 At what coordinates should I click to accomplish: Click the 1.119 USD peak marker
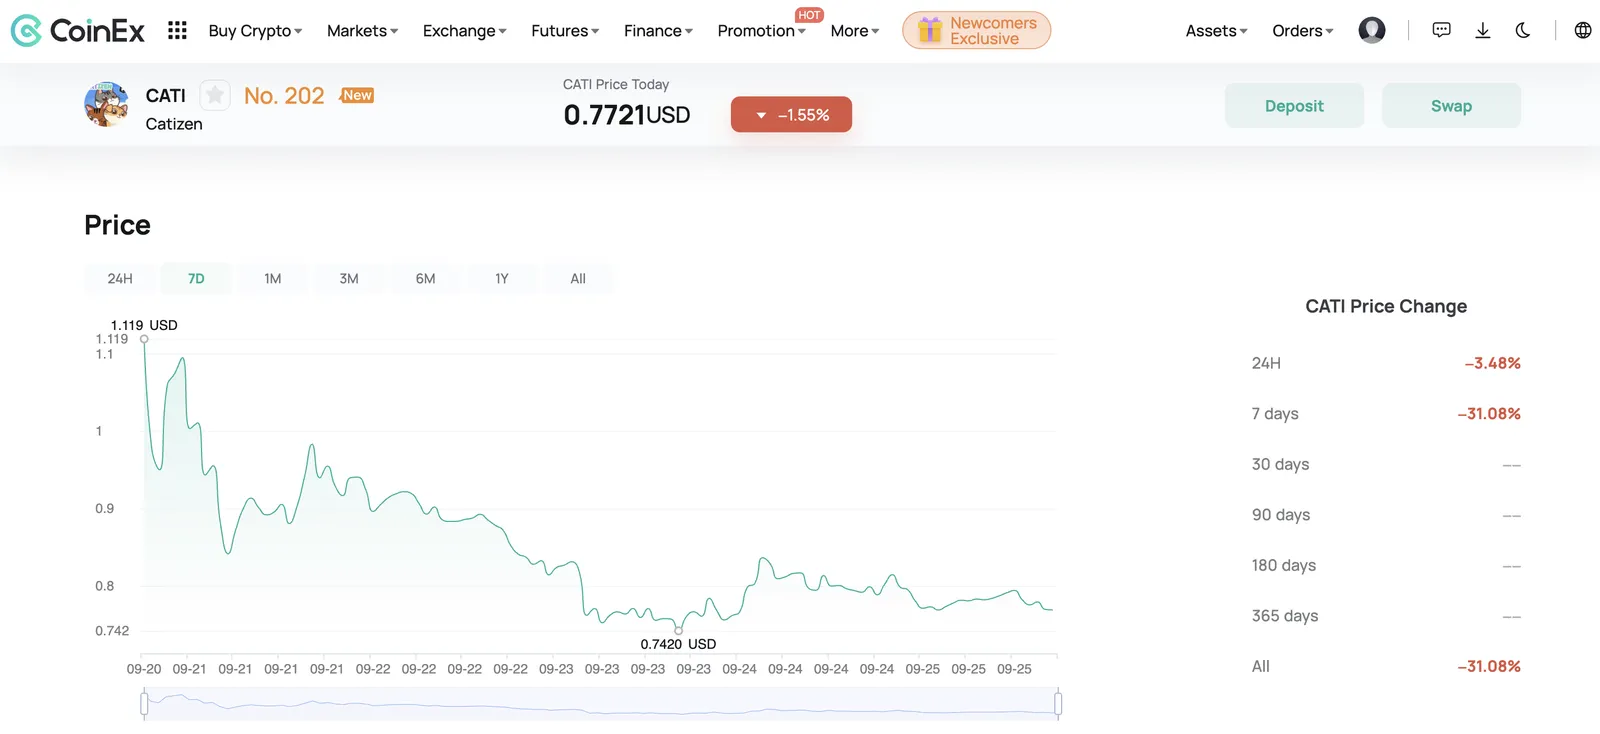click(x=144, y=339)
